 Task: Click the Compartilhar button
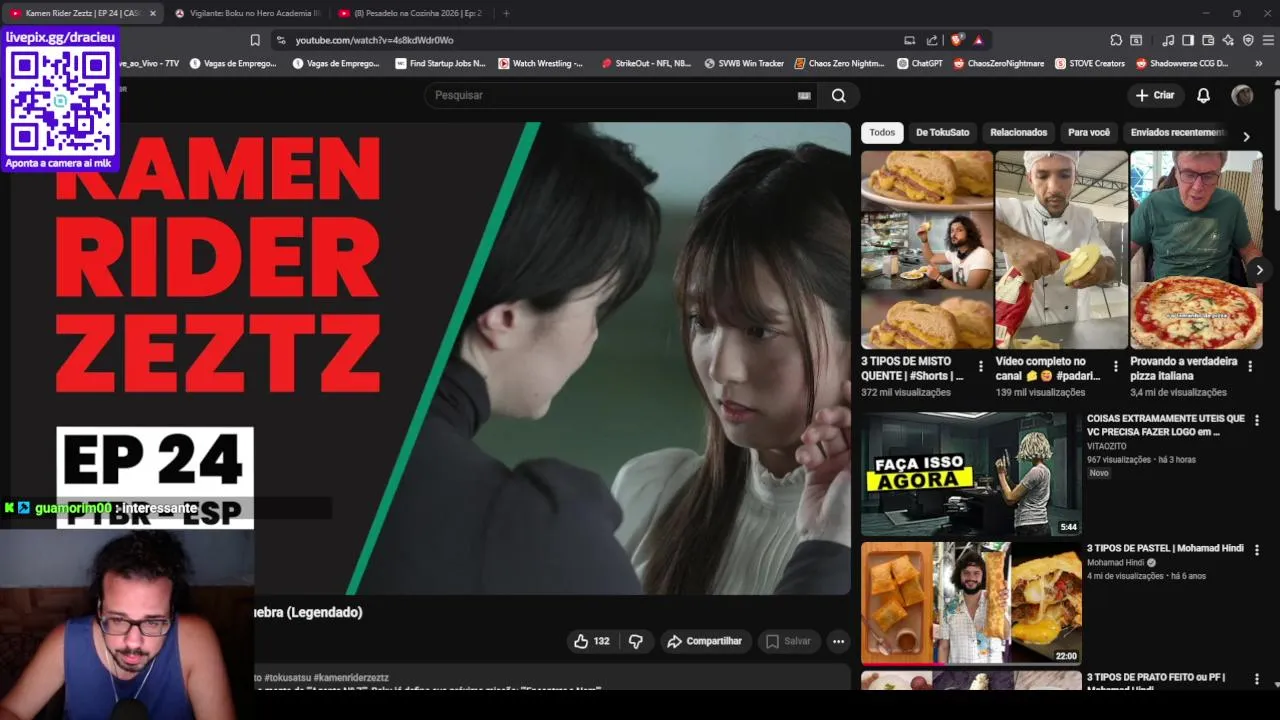(704, 641)
